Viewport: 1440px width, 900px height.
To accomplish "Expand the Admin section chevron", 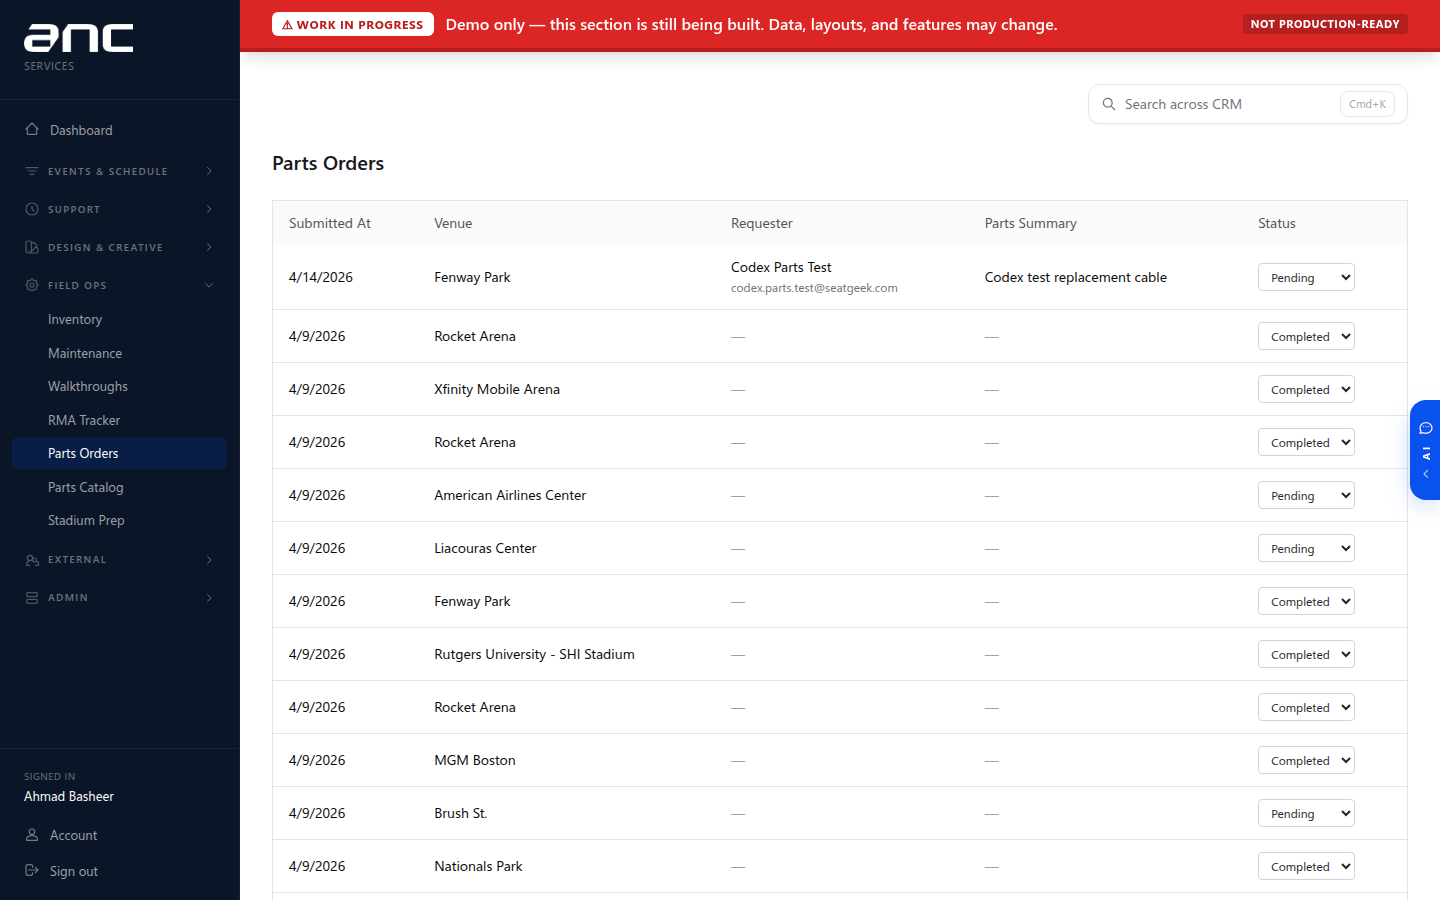I will (209, 598).
